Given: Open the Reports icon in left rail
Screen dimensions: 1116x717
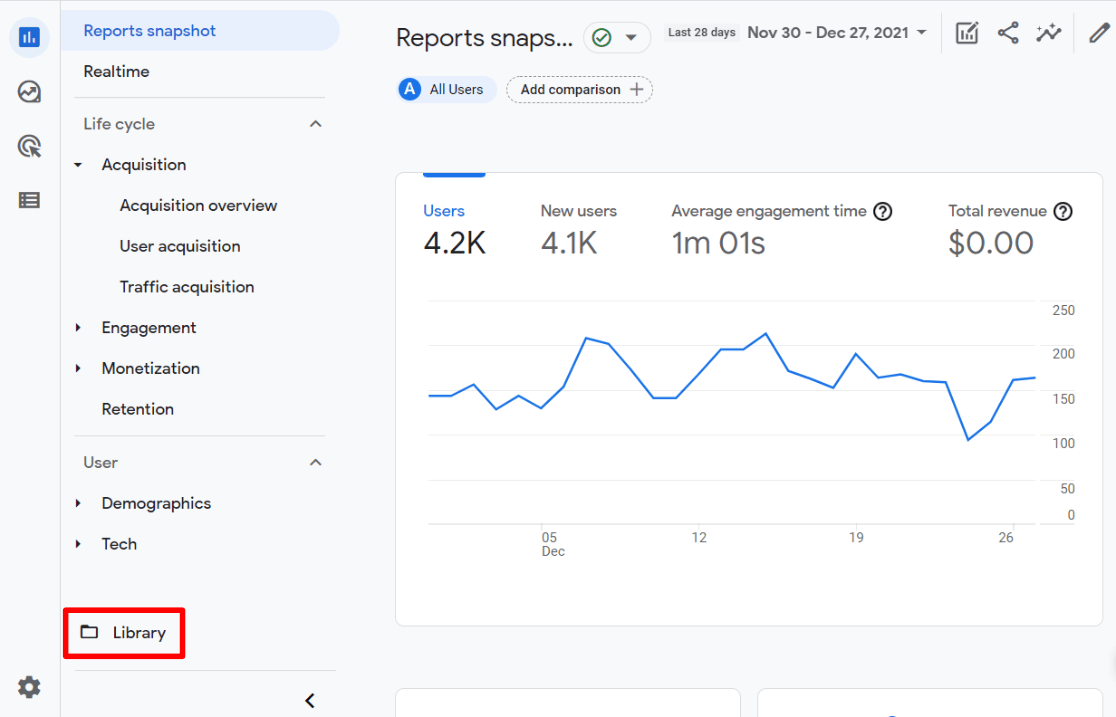Looking at the screenshot, I should click(29, 38).
